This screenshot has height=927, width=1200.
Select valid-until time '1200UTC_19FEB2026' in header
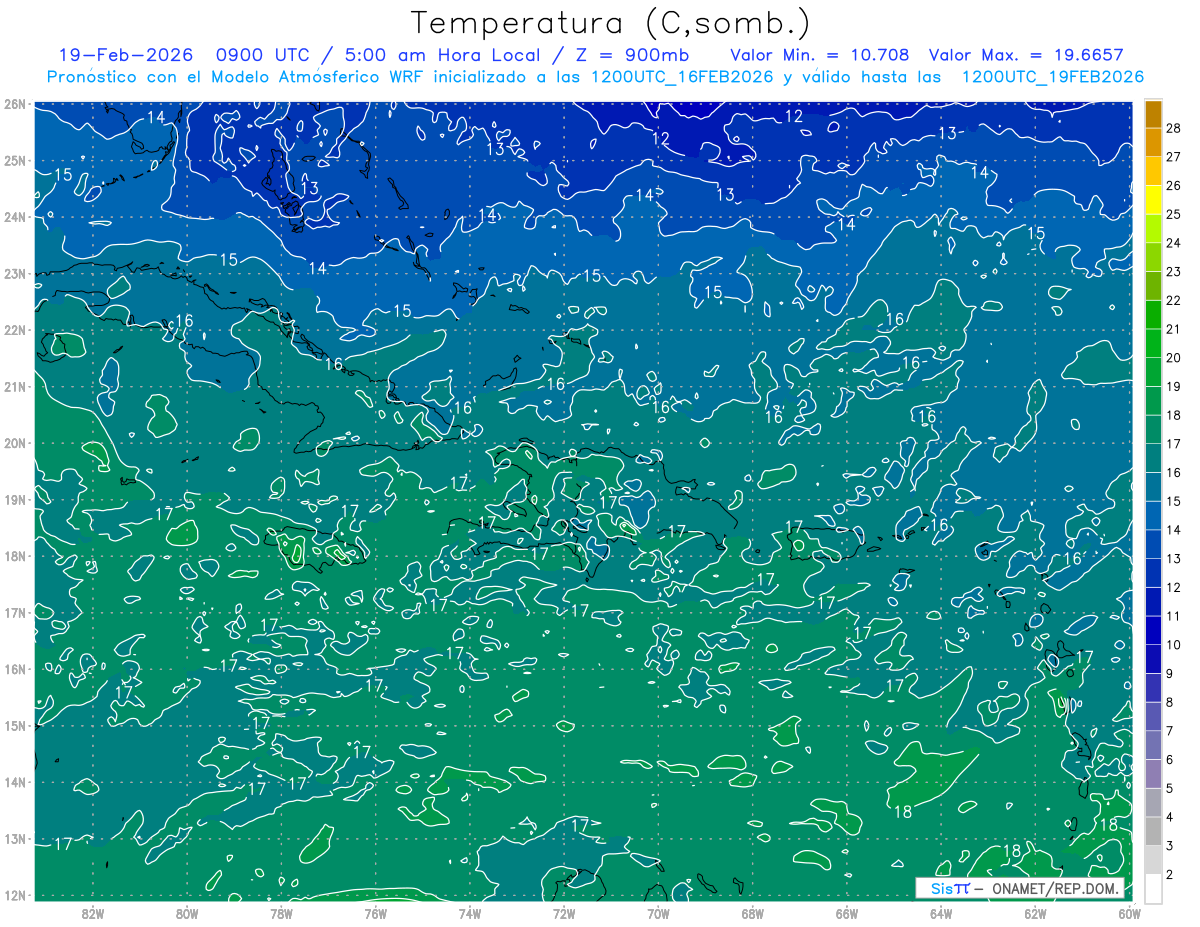[1052, 77]
